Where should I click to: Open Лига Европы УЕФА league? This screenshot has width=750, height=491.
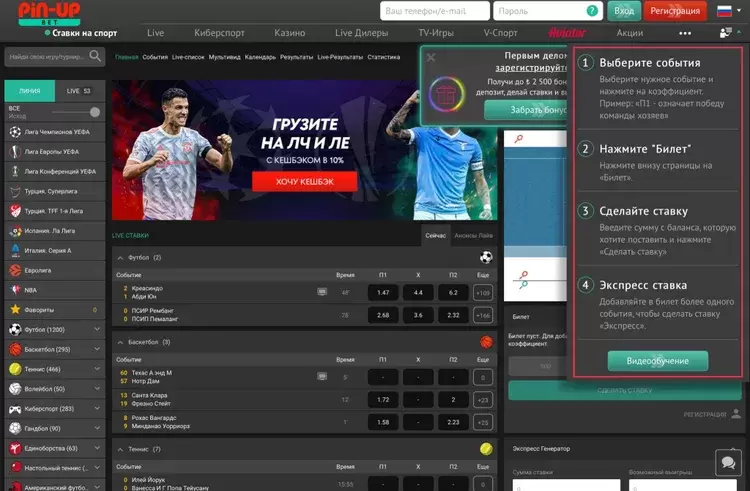(55, 152)
